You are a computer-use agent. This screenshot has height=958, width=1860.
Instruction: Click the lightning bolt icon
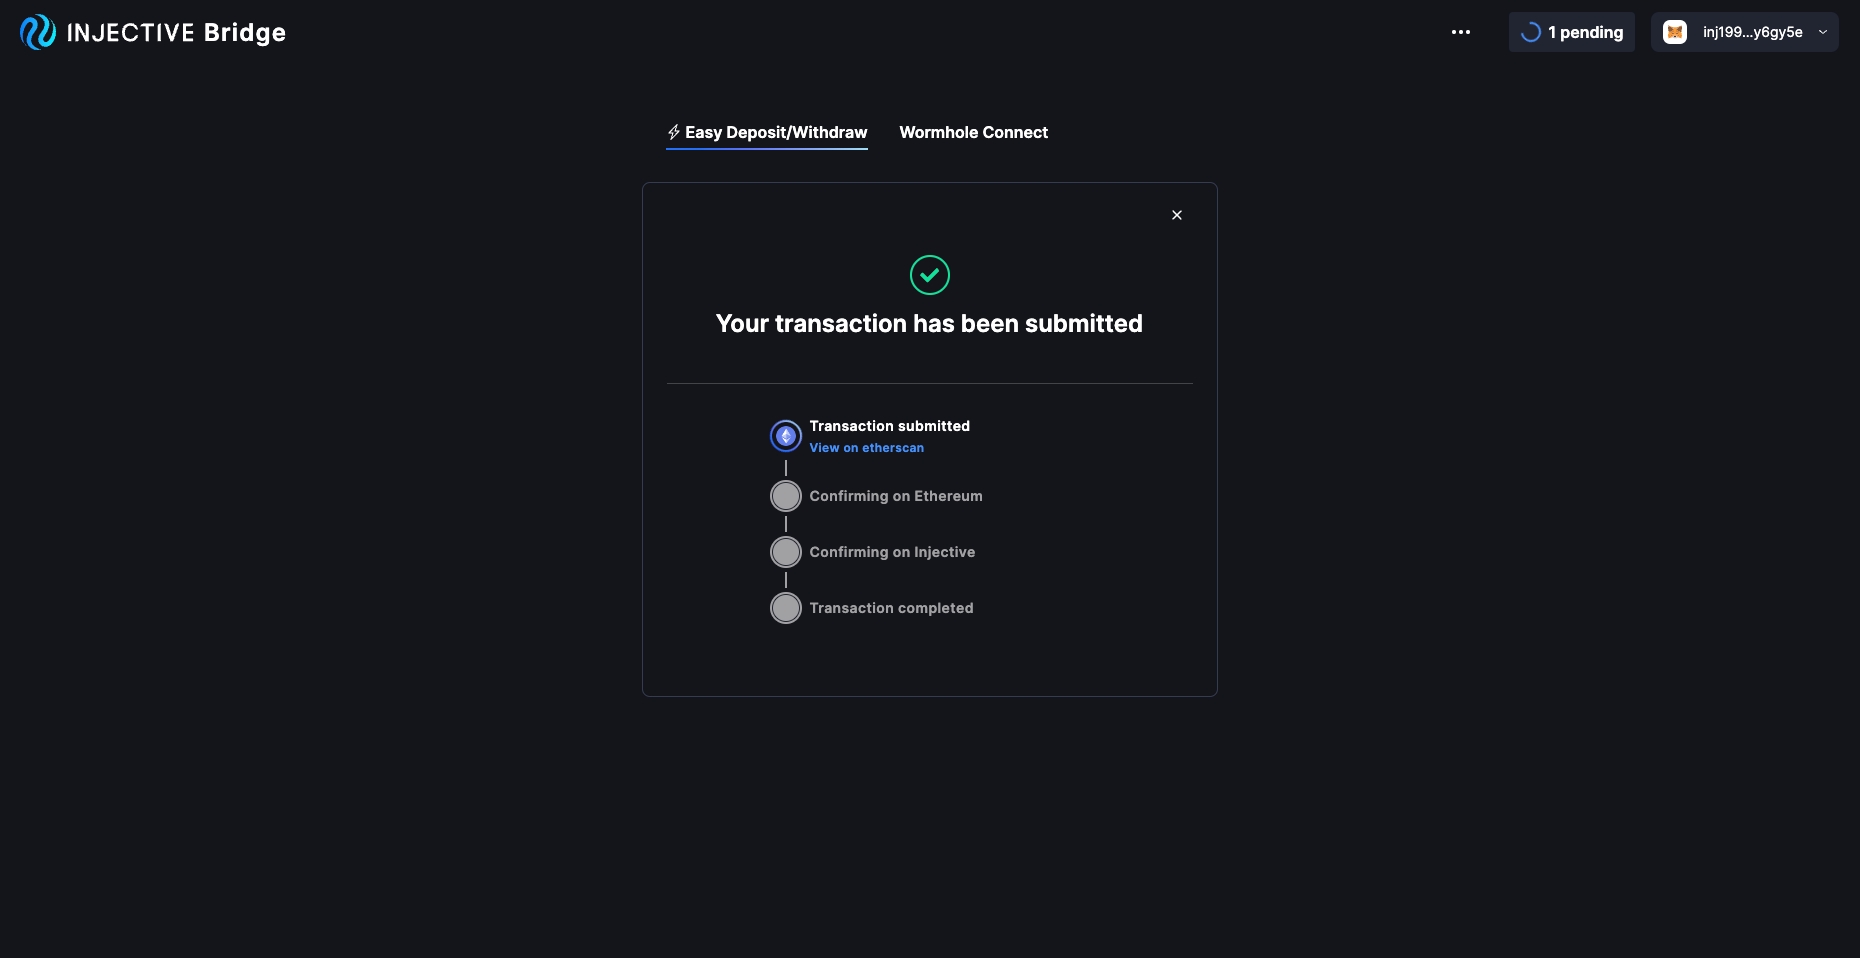click(x=674, y=132)
